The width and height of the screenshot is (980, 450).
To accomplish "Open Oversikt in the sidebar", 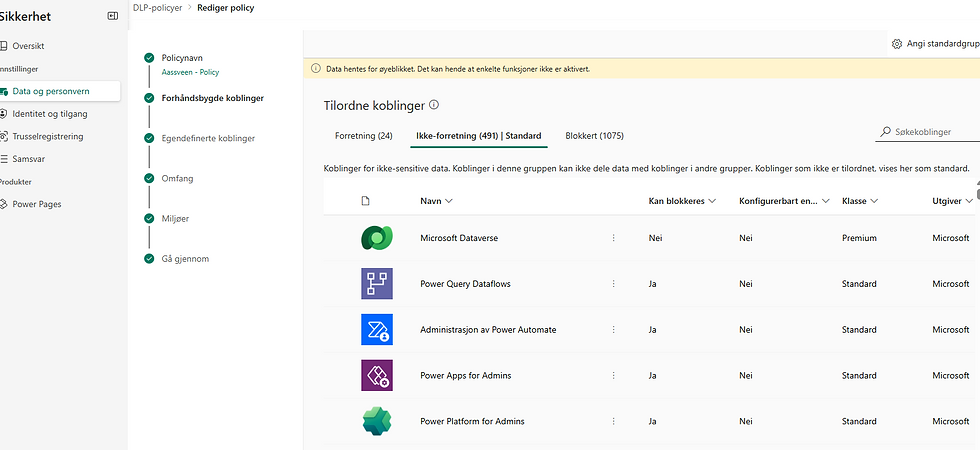I will [x=28, y=46].
